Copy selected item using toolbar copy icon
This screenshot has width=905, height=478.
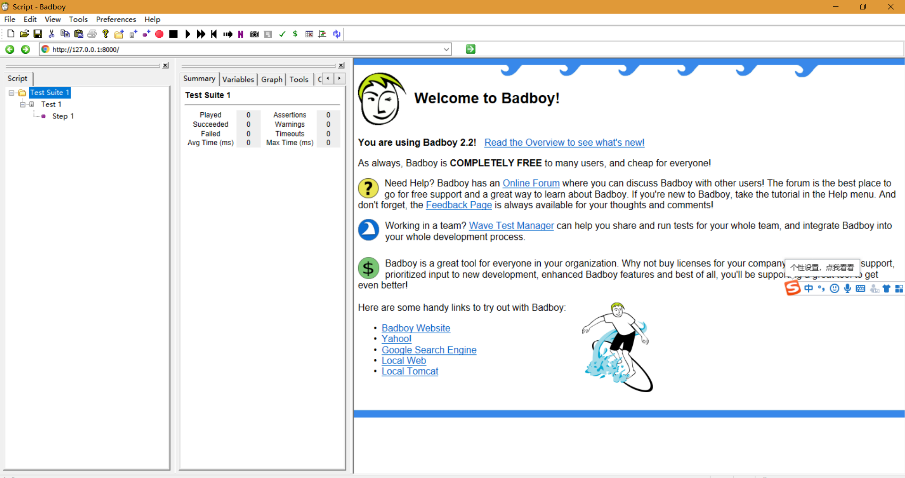coord(65,34)
